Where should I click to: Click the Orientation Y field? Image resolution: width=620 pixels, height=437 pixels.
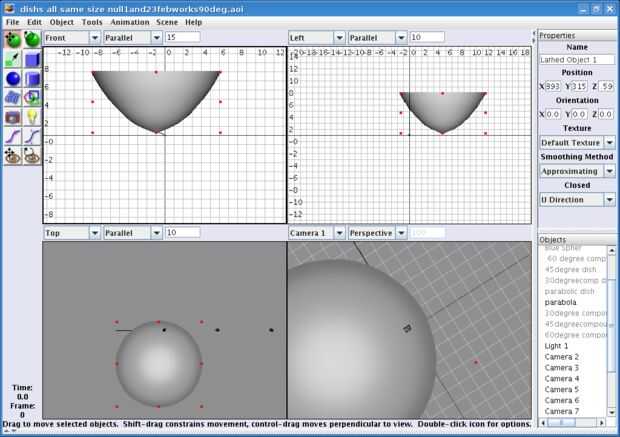coord(579,114)
